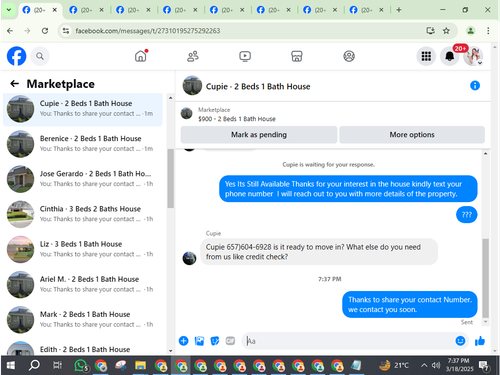Go back in browser history
The width and height of the screenshot is (500, 375).
[x=10, y=31]
